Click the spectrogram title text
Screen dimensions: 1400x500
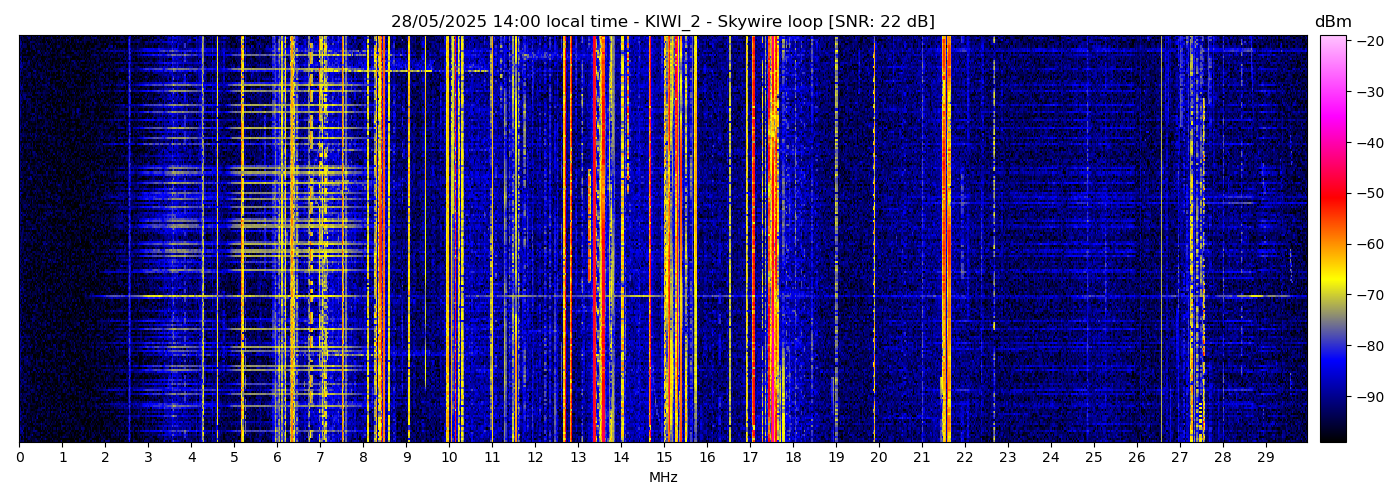coord(662,22)
